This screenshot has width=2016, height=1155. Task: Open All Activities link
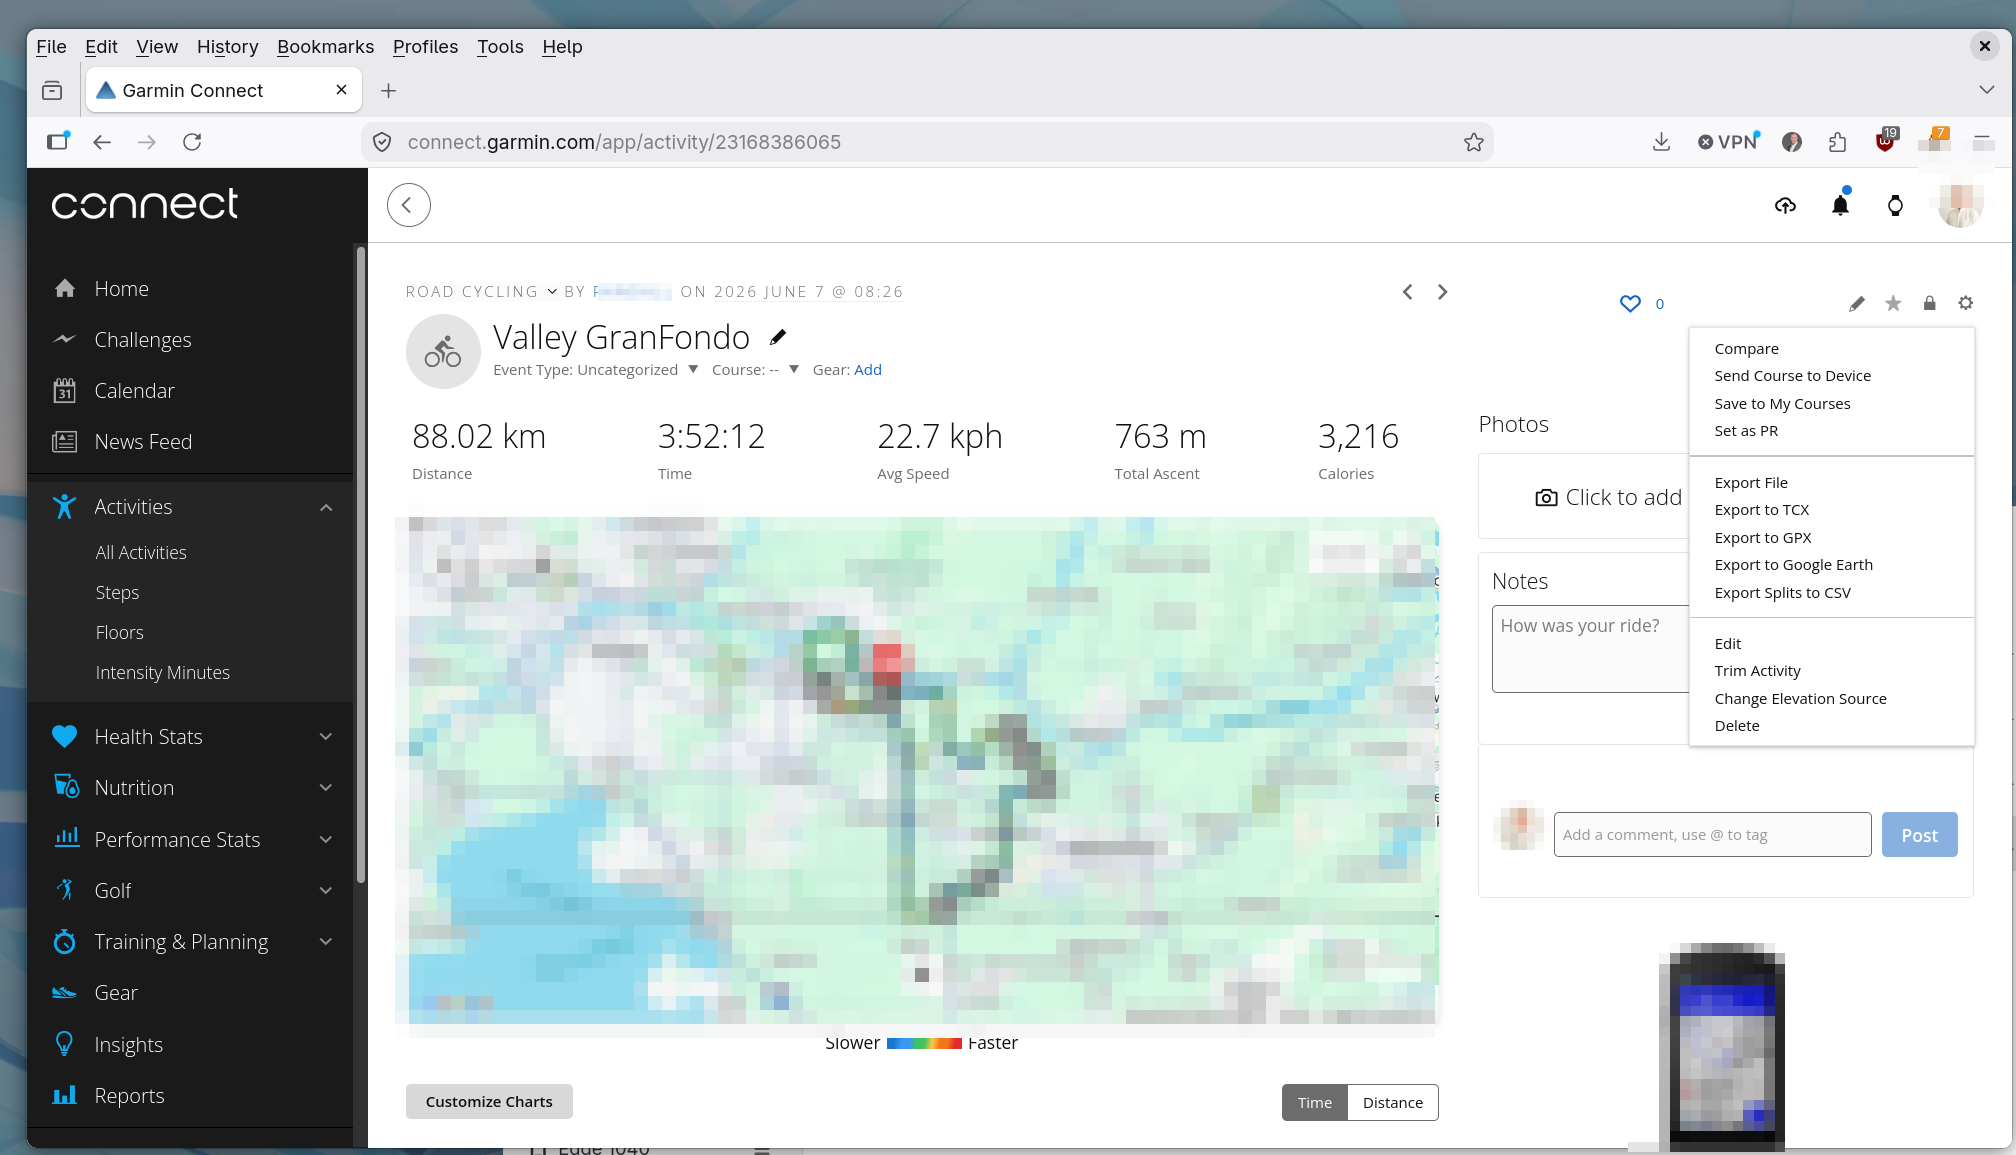[x=141, y=553]
